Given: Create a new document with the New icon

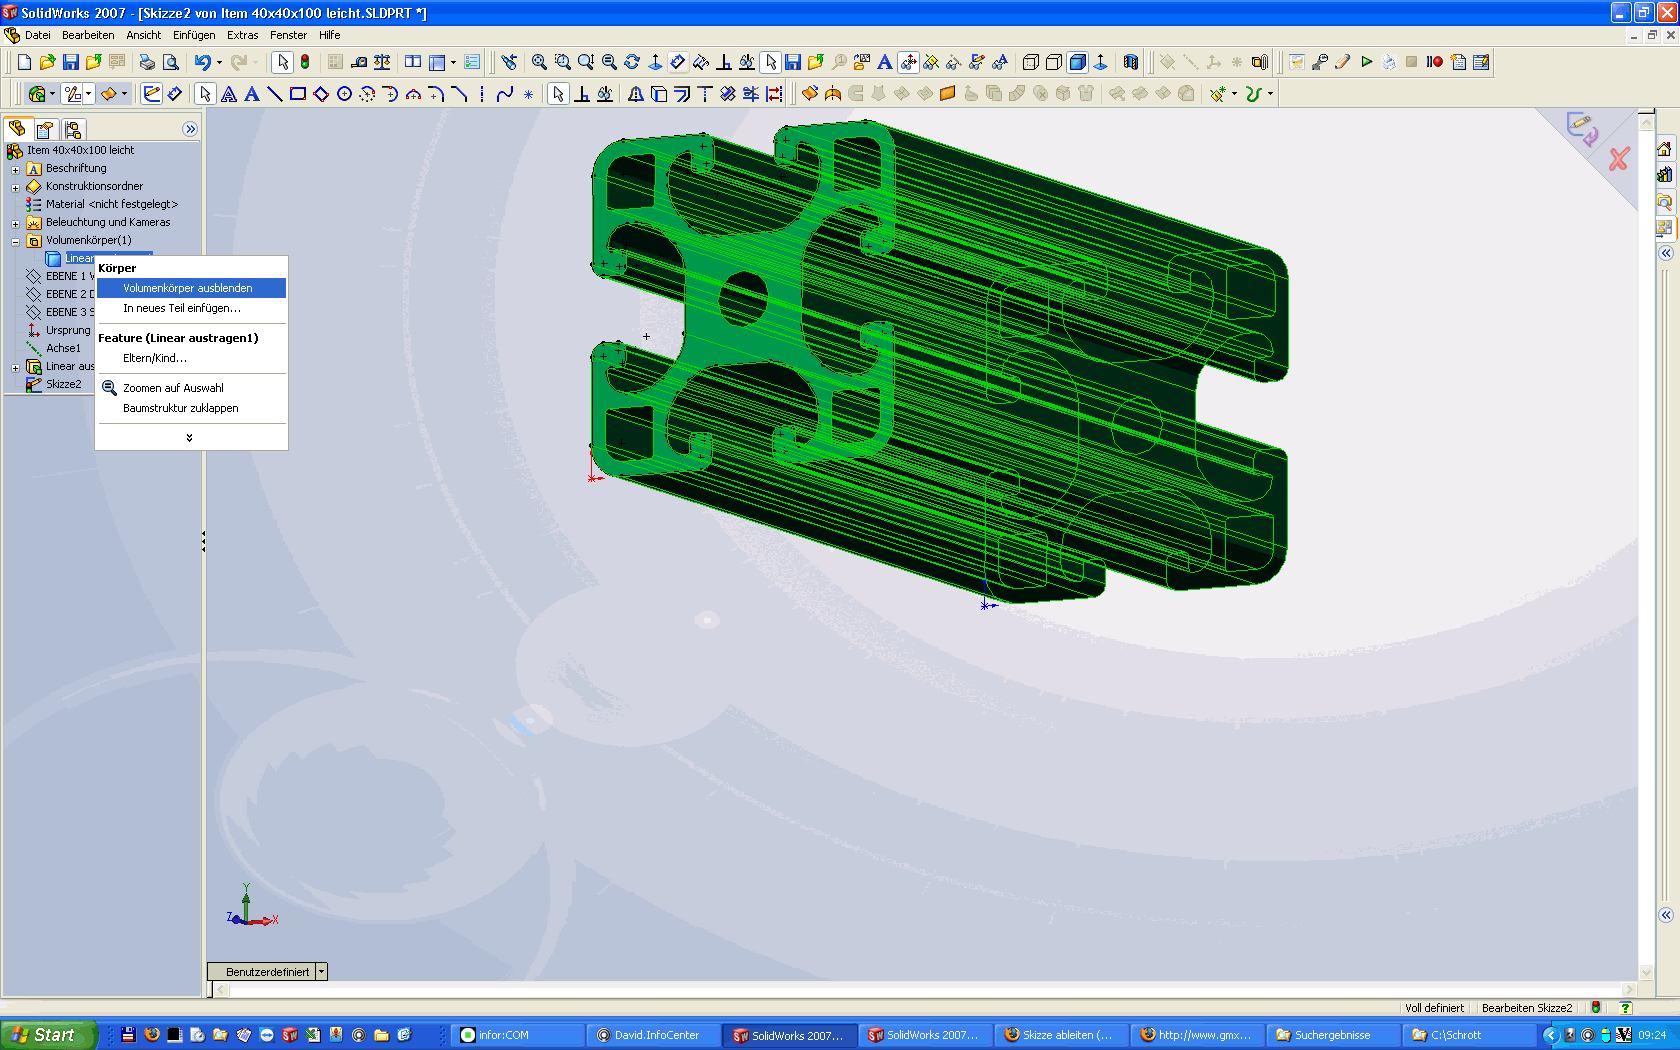Looking at the screenshot, I should [x=24, y=62].
